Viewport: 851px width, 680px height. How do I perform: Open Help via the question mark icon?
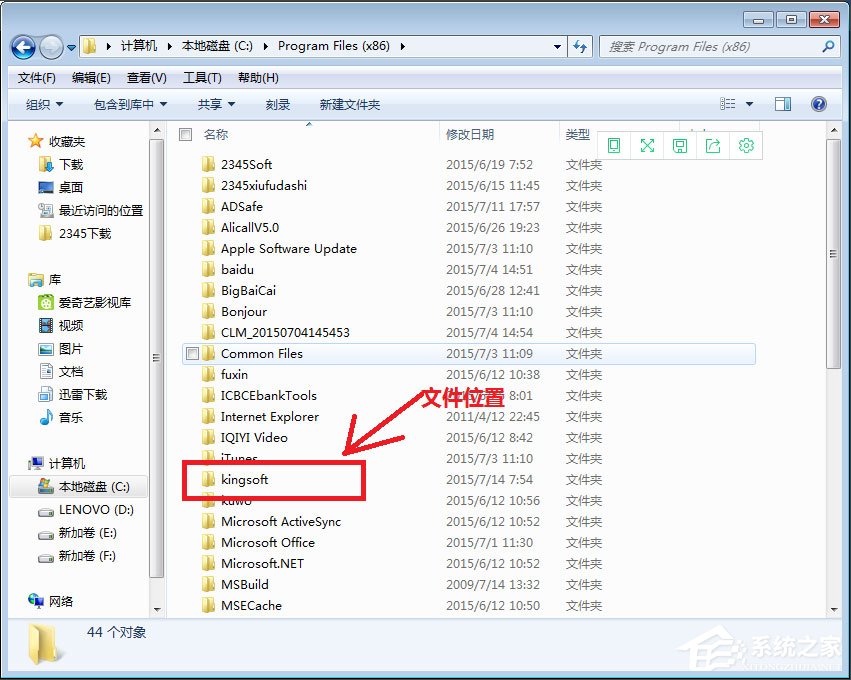click(819, 103)
